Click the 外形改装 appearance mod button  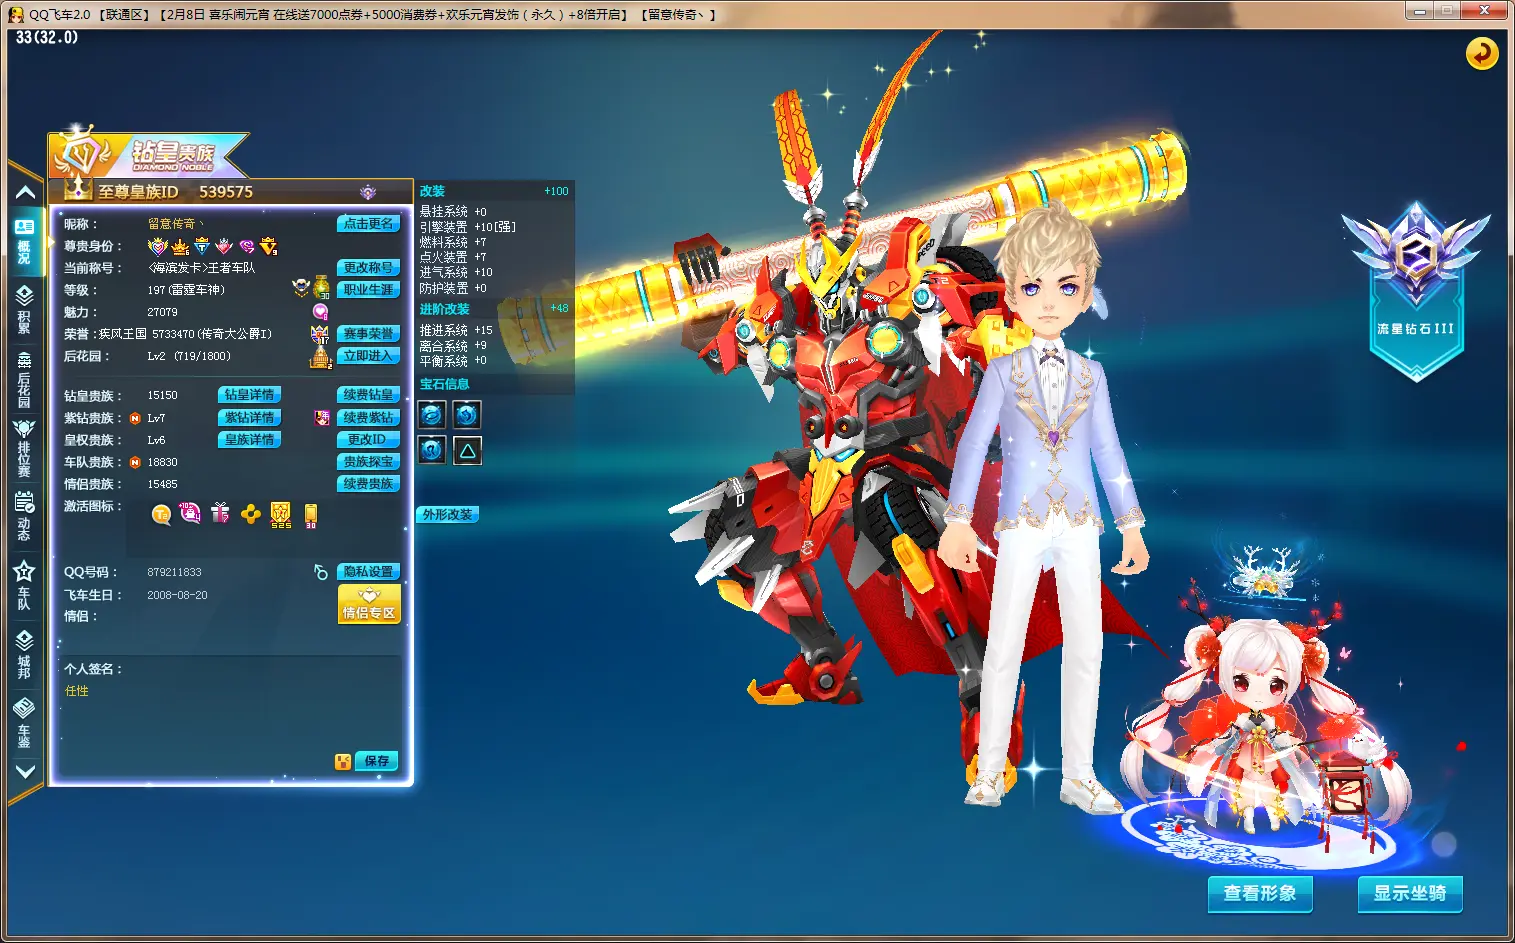447,515
